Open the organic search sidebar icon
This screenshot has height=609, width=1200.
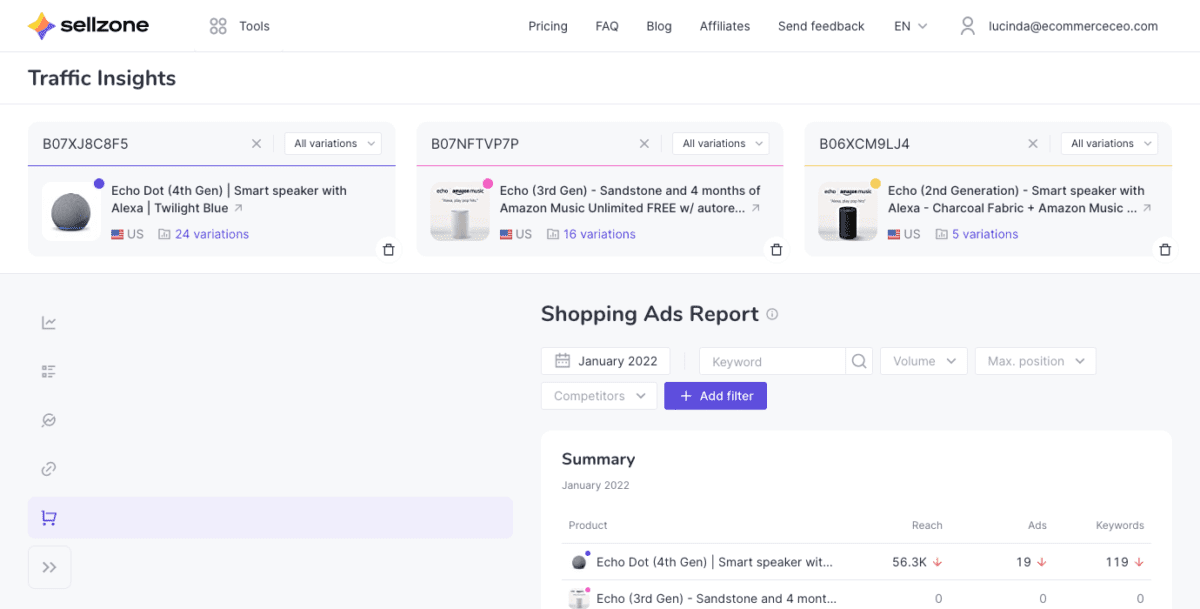click(x=49, y=420)
